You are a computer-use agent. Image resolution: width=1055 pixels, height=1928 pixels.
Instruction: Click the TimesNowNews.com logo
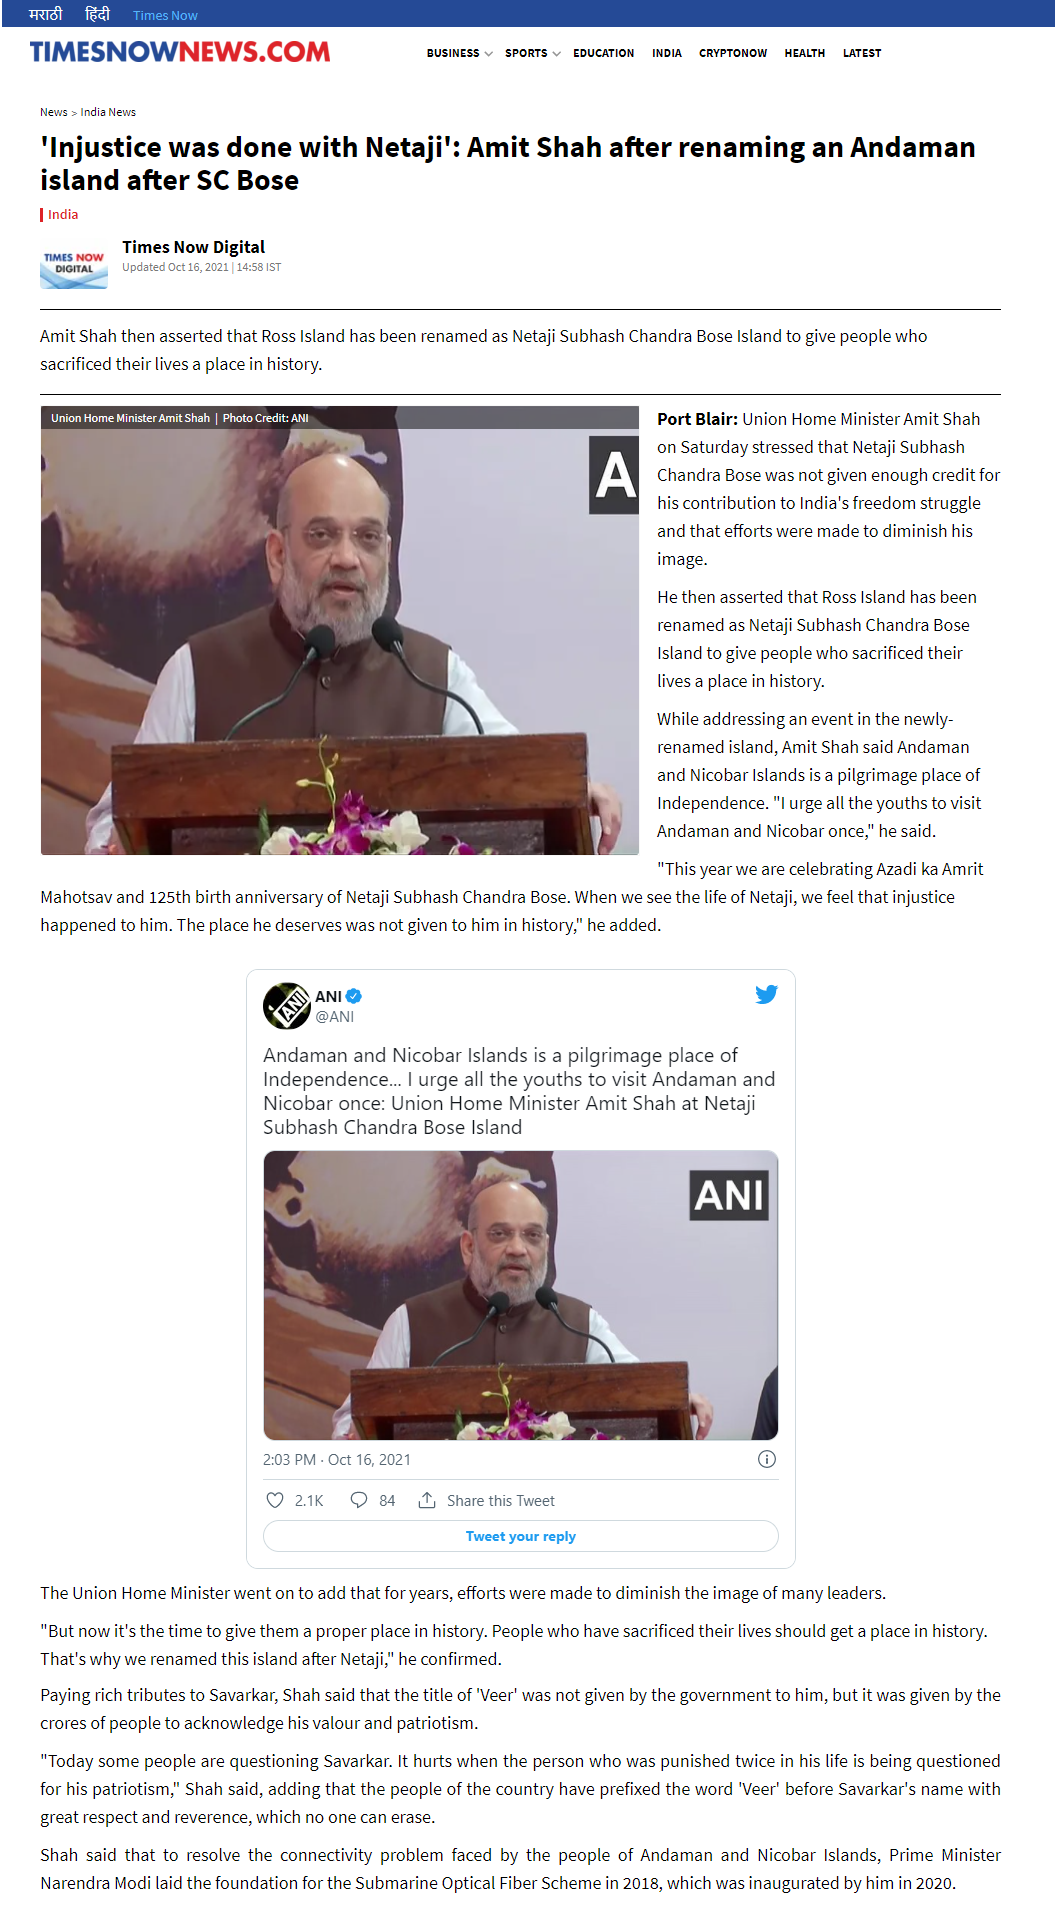click(180, 52)
